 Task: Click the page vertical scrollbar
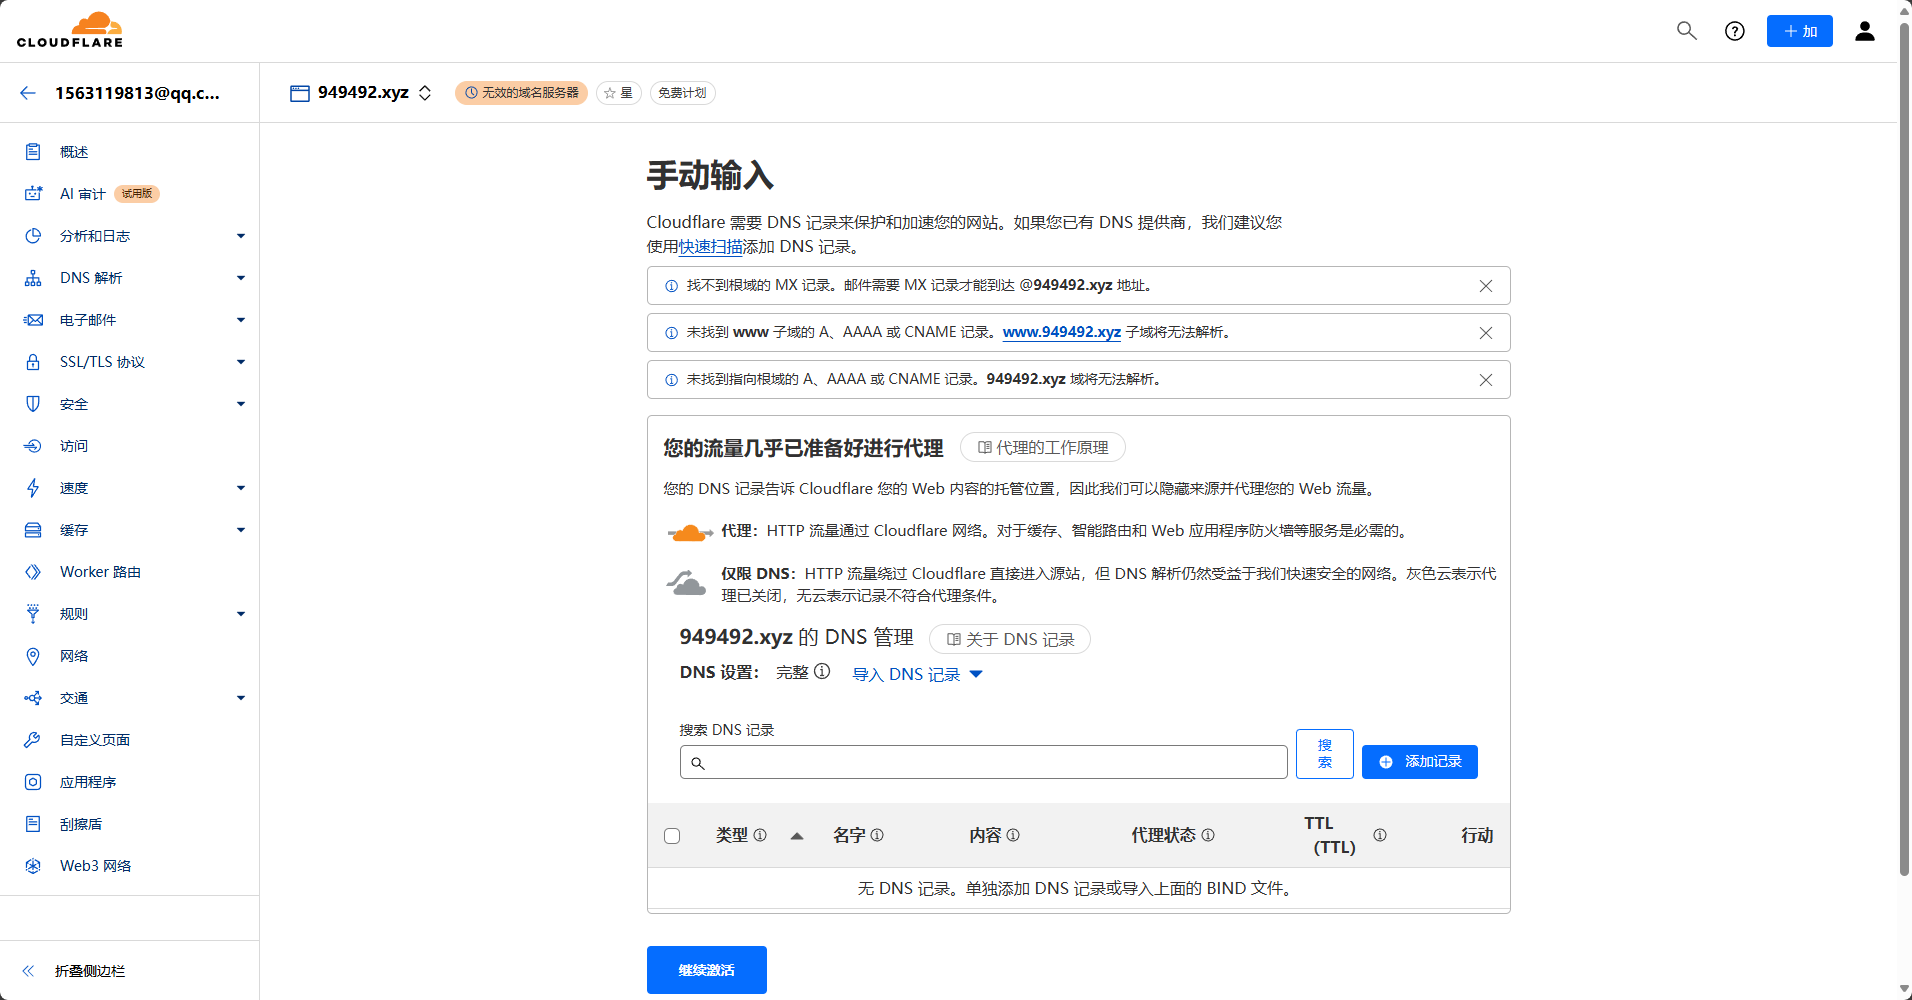coord(1904,450)
